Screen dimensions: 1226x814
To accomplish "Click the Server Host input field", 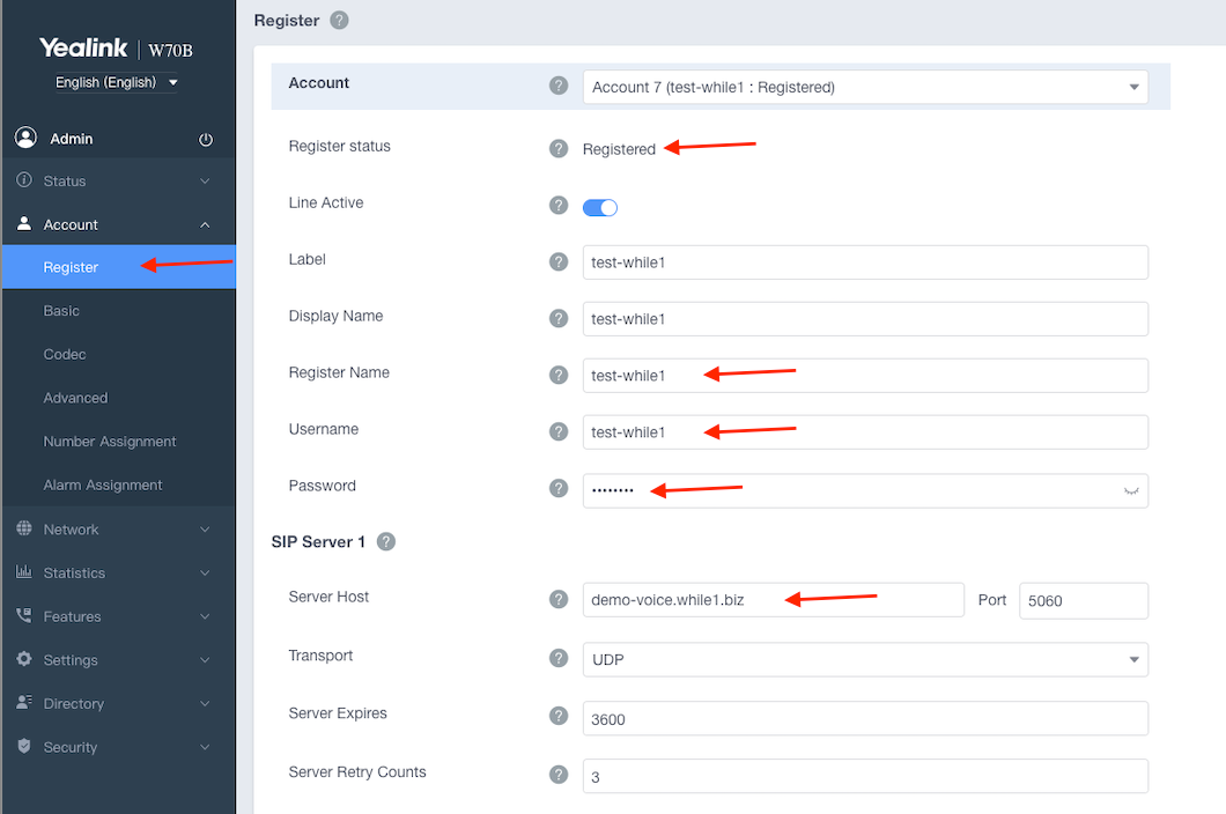I will pos(772,600).
